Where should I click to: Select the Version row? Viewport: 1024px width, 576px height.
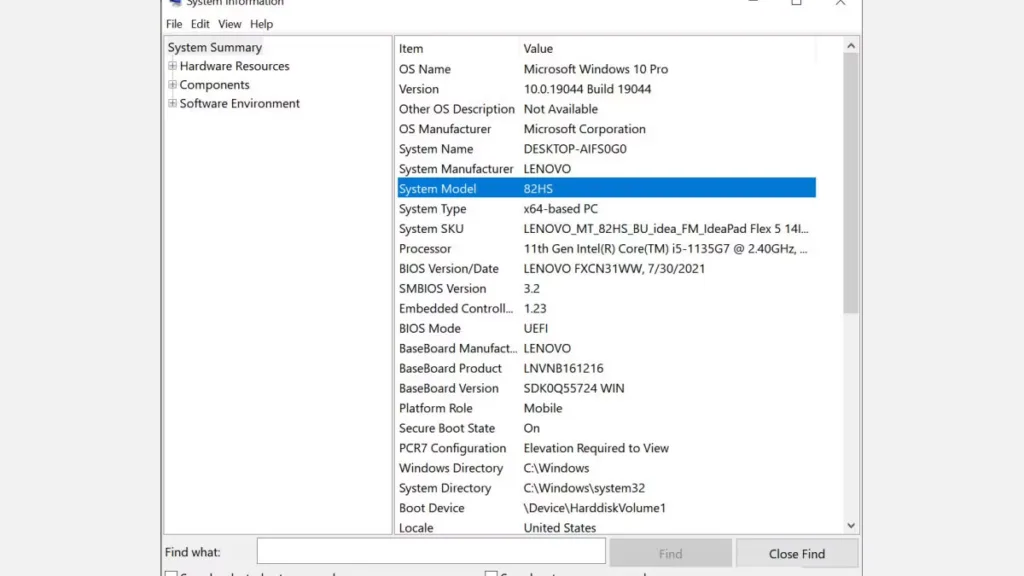606,89
